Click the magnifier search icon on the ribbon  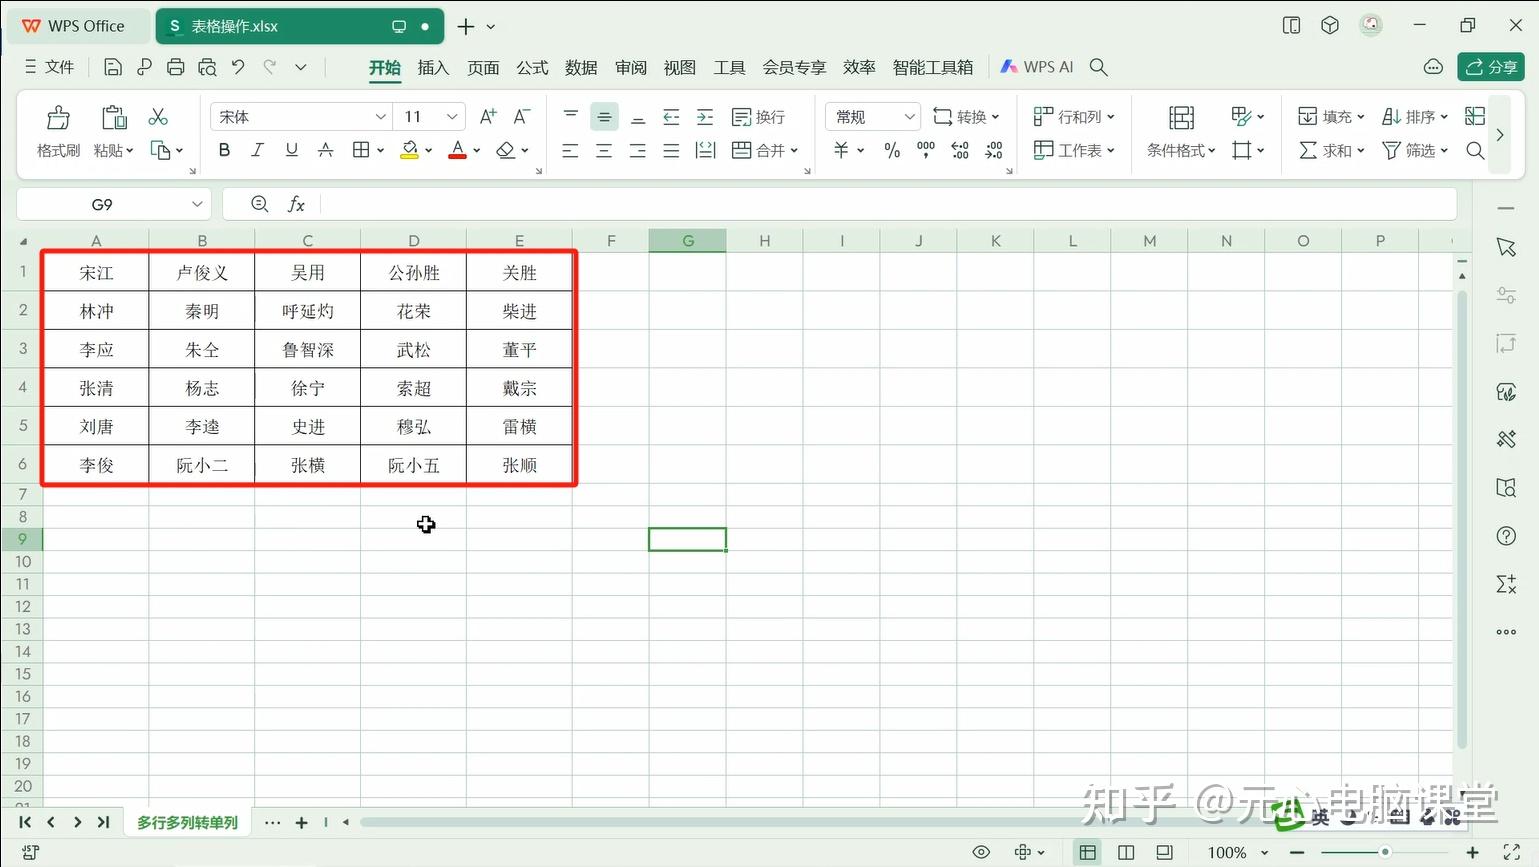point(1475,150)
